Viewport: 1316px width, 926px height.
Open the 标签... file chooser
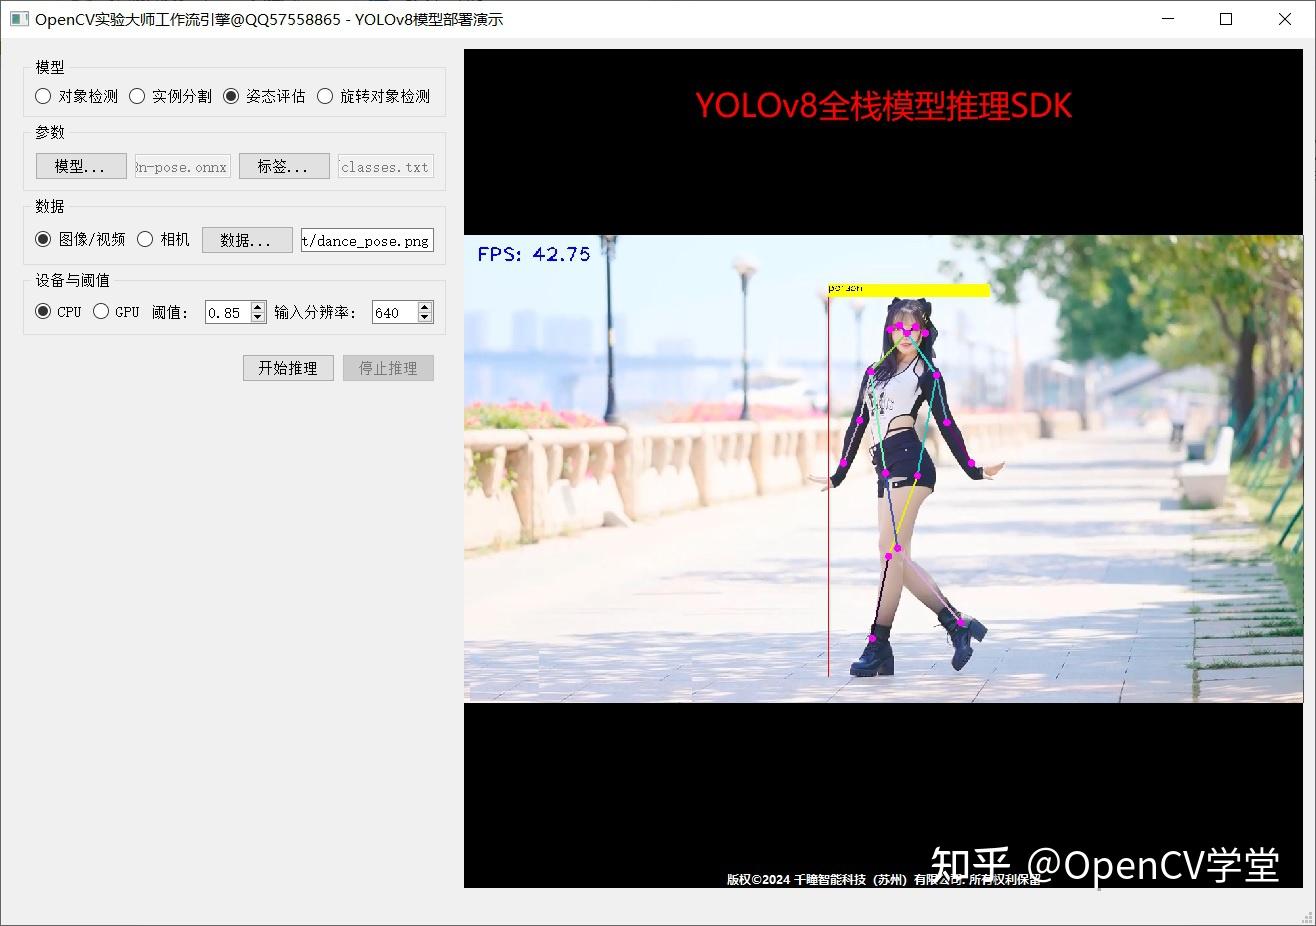(283, 166)
